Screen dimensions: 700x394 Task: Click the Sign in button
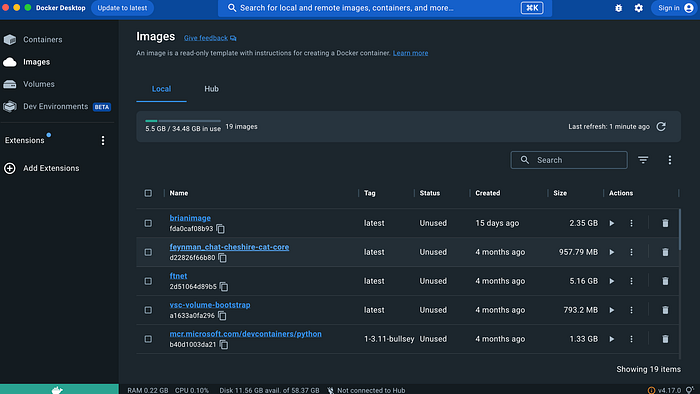coord(674,8)
